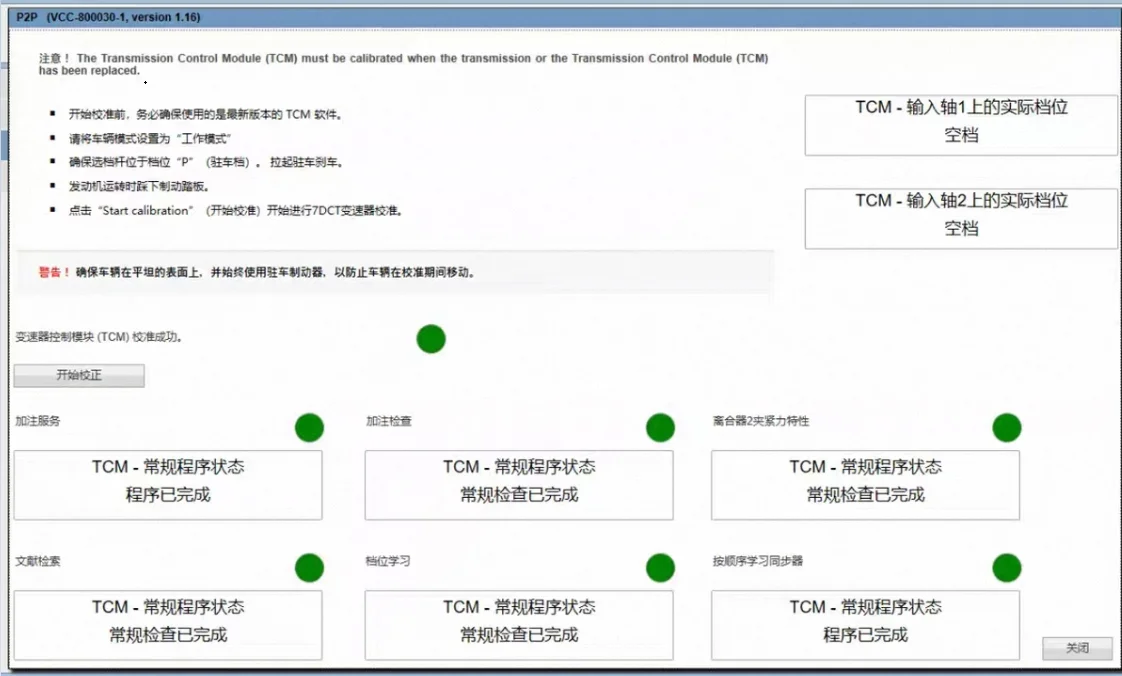Viewport: 1122px width, 676px height.
Task: Click the 文献检索 label
Action: 38,562
